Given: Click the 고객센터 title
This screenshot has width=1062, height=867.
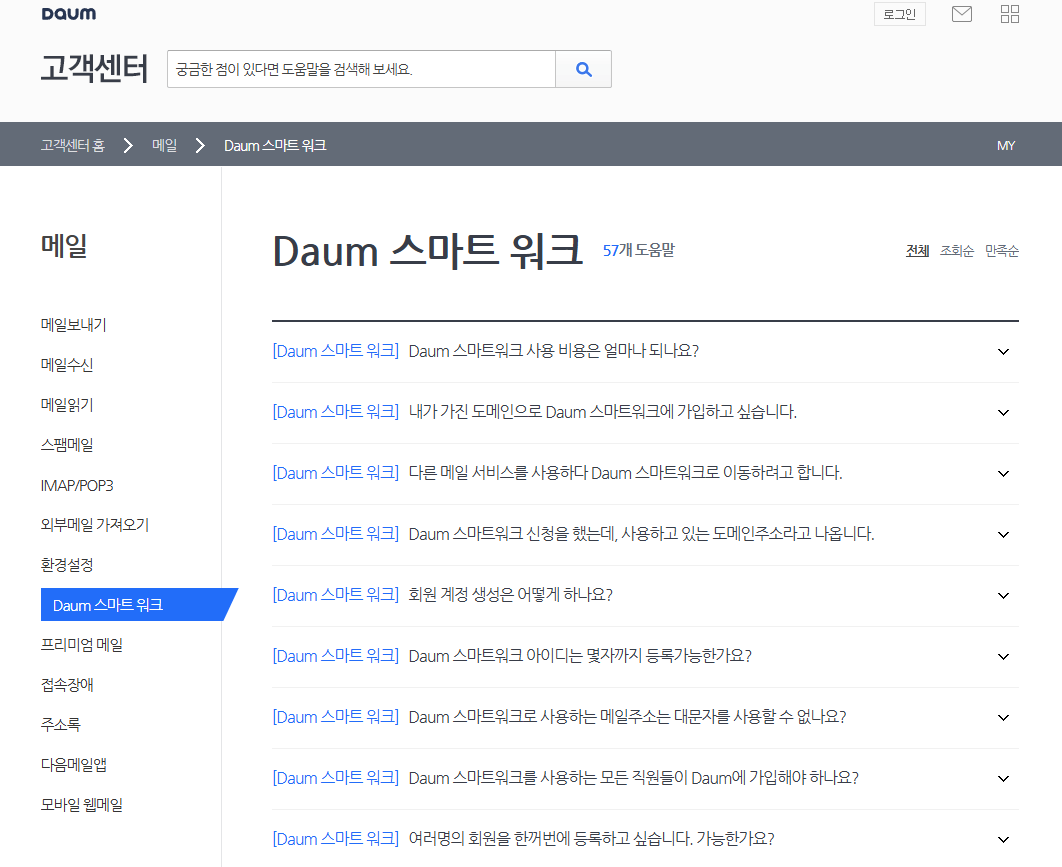Looking at the screenshot, I should (94, 68).
